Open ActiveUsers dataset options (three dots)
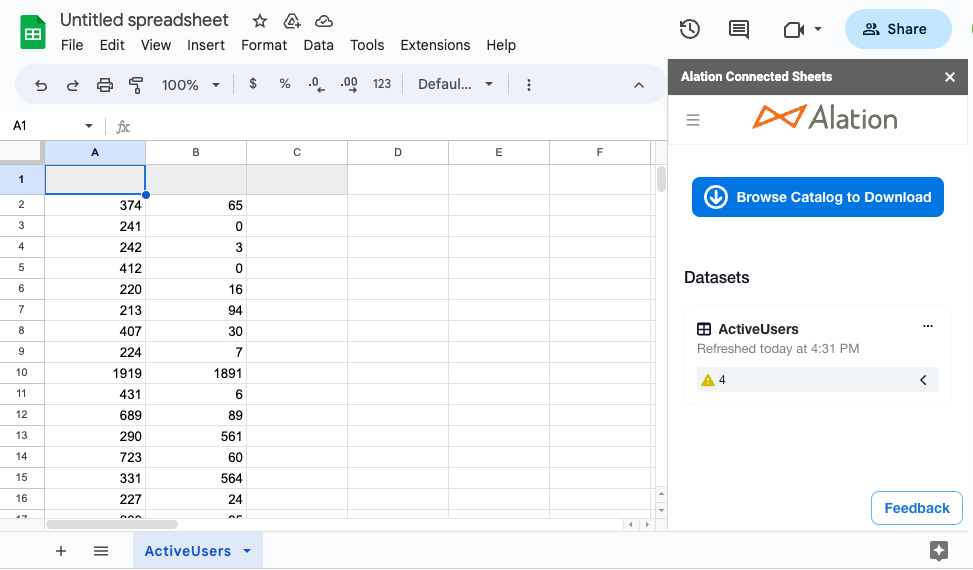The width and height of the screenshot is (973, 570). [x=928, y=326]
